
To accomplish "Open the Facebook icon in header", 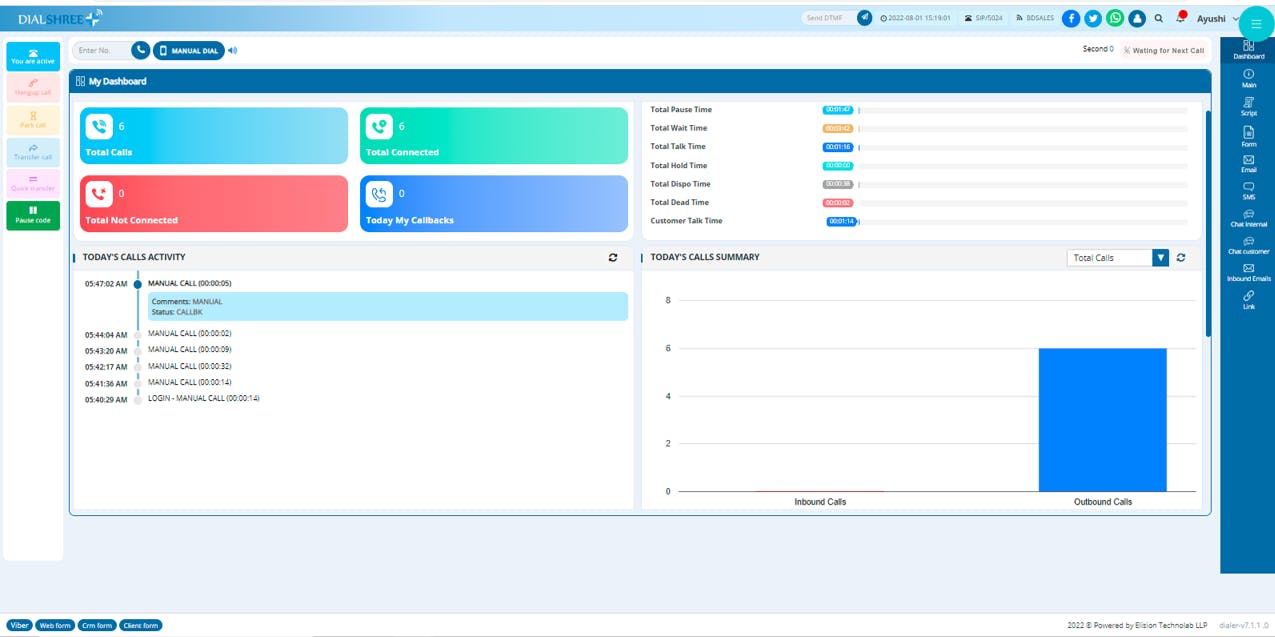I will pos(1071,18).
